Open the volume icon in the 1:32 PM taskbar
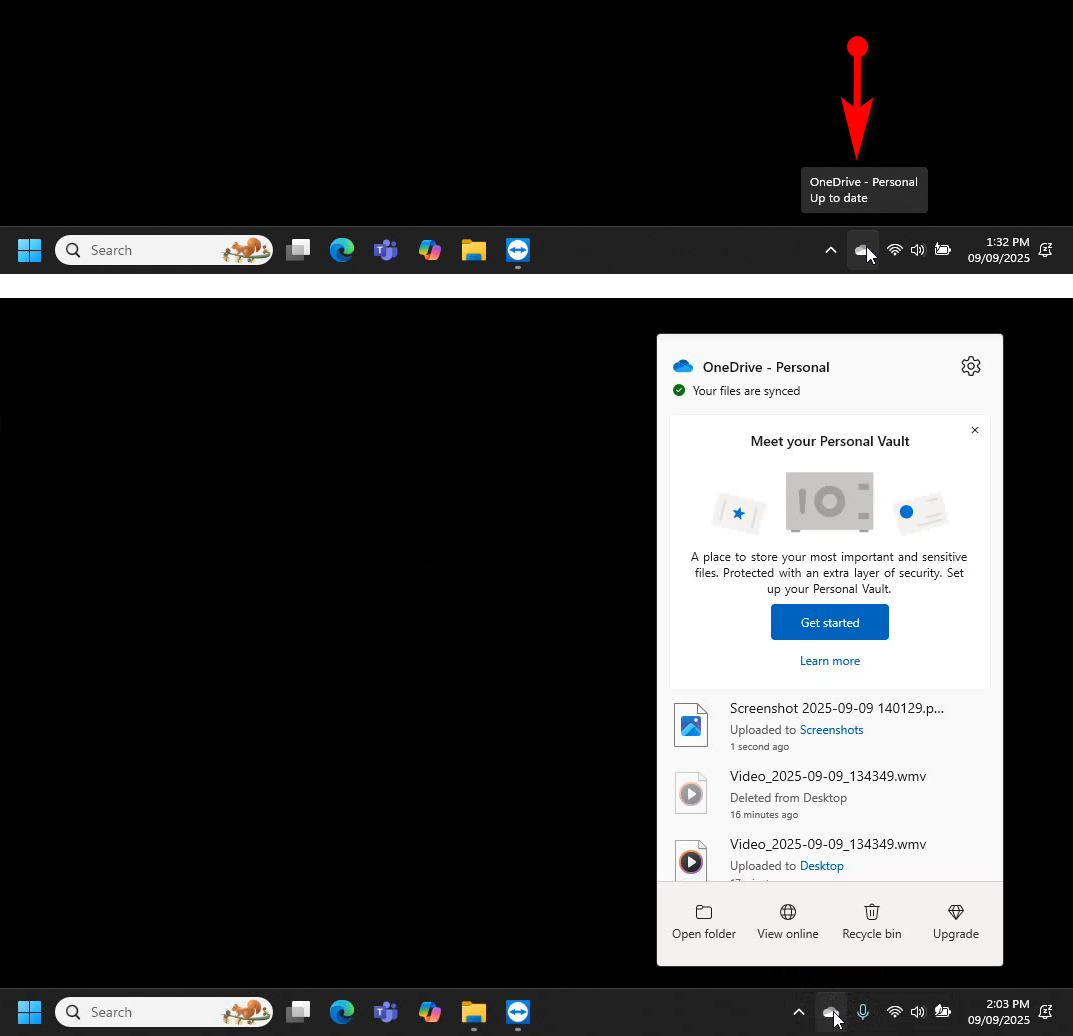 coord(918,250)
